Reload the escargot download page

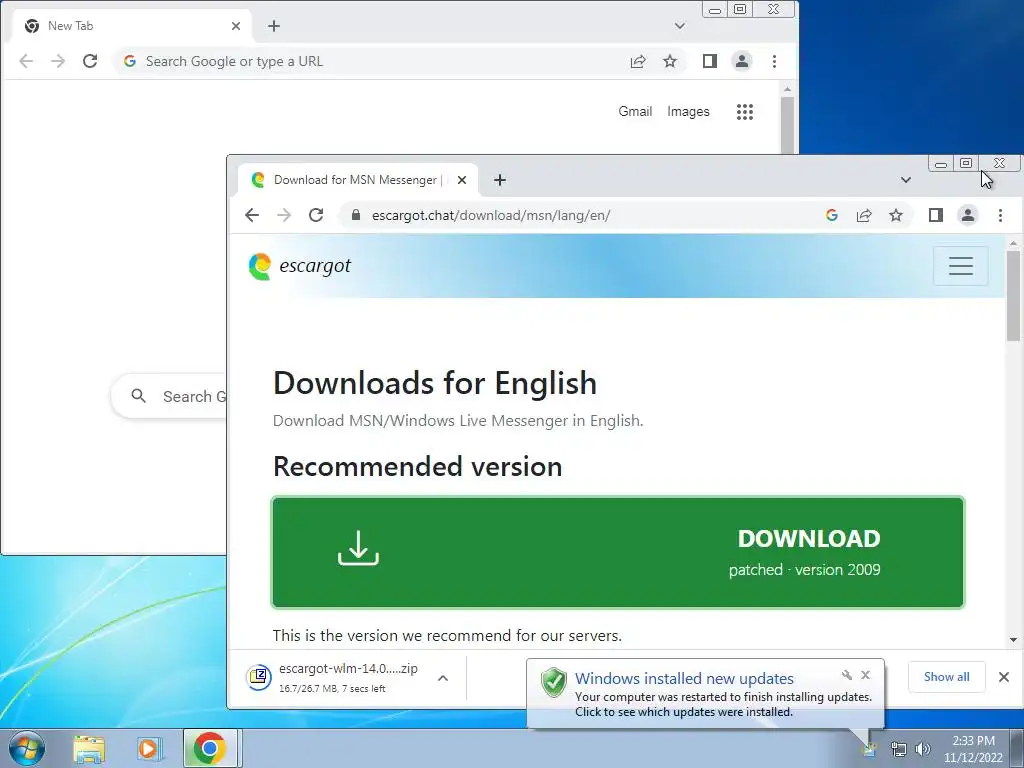pos(316,215)
